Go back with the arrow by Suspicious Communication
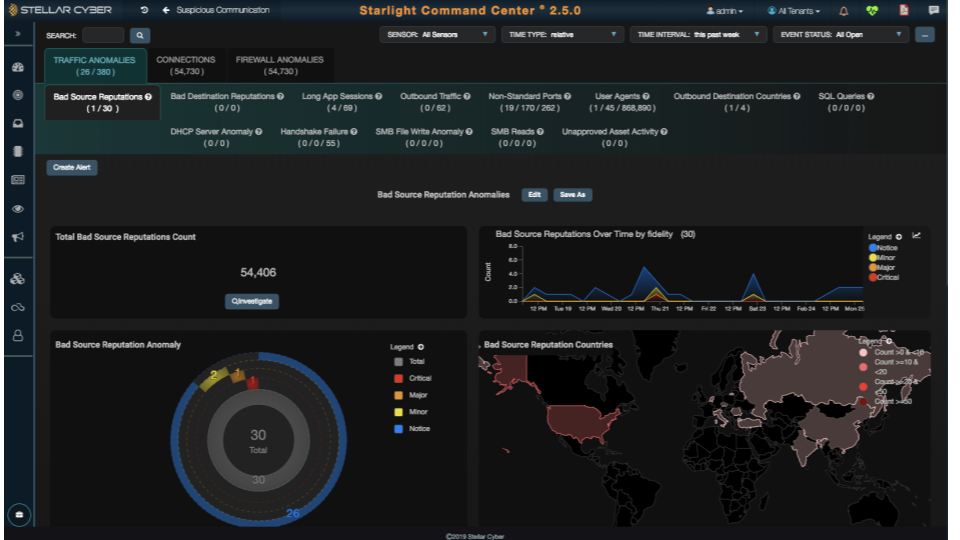Screen dimensions: 960x540 [x=166, y=10]
